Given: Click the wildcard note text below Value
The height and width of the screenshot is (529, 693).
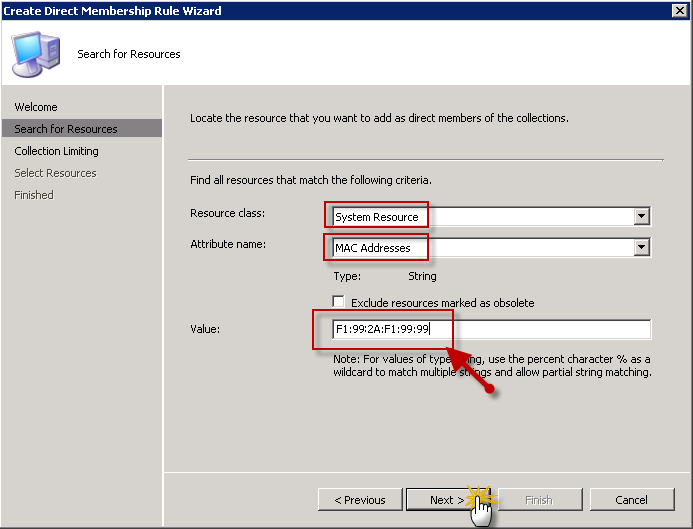Looking at the screenshot, I should pos(492,365).
